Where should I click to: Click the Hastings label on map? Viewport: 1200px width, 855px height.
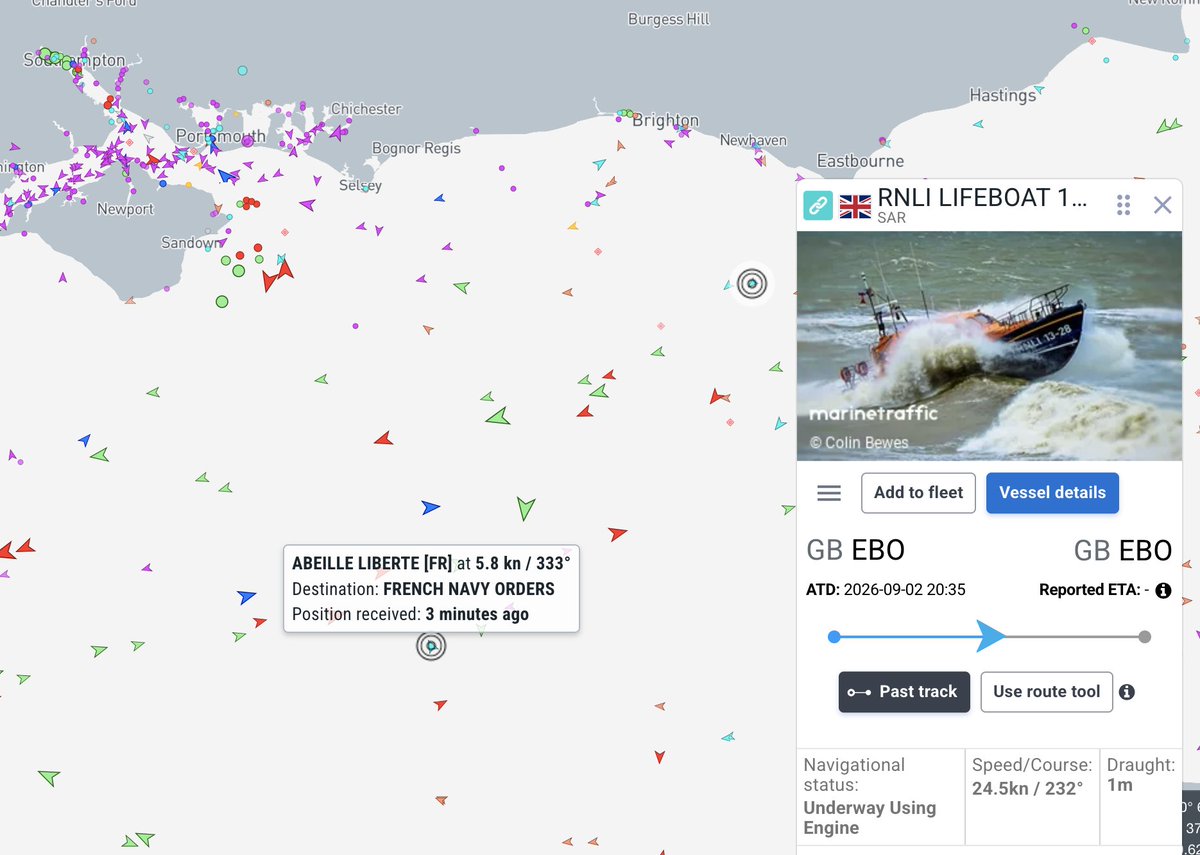[x=1003, y=95]
